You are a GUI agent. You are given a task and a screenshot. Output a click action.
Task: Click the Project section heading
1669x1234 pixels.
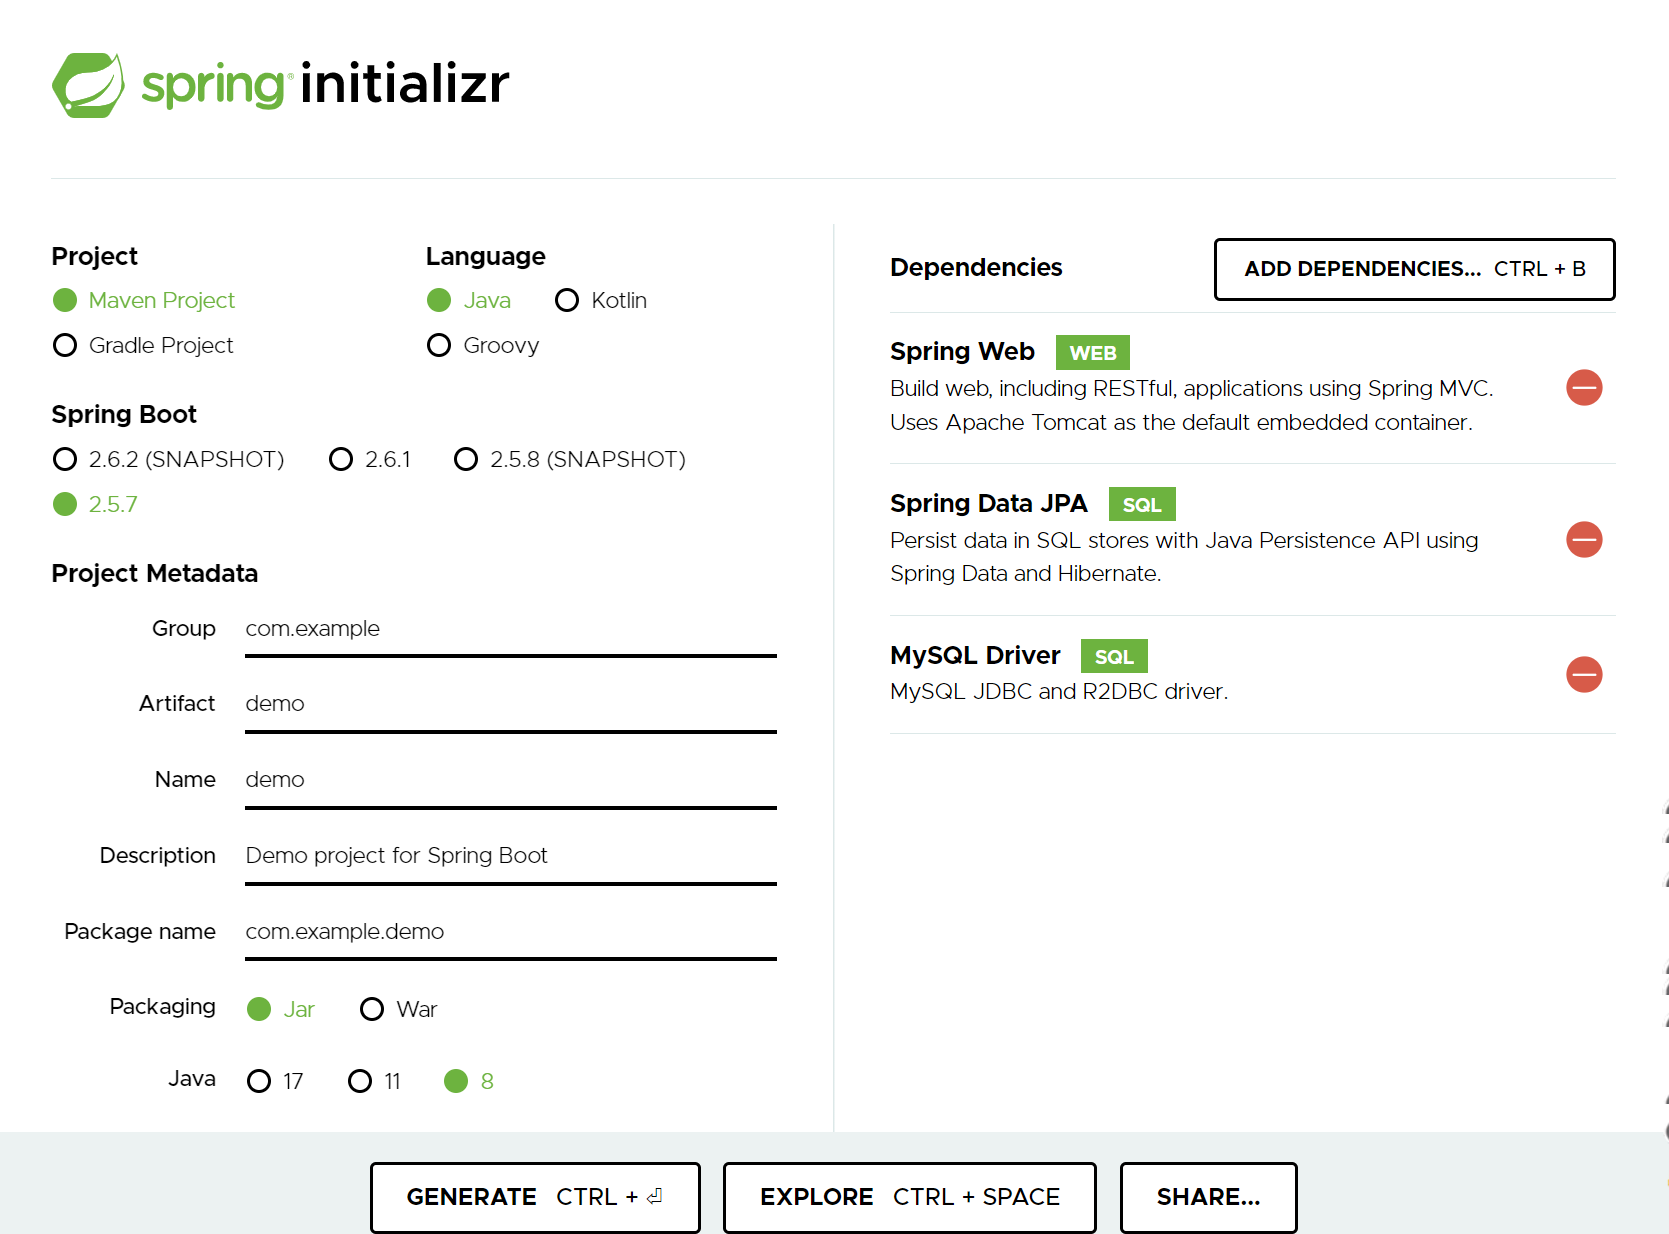(x=95, y=257)
